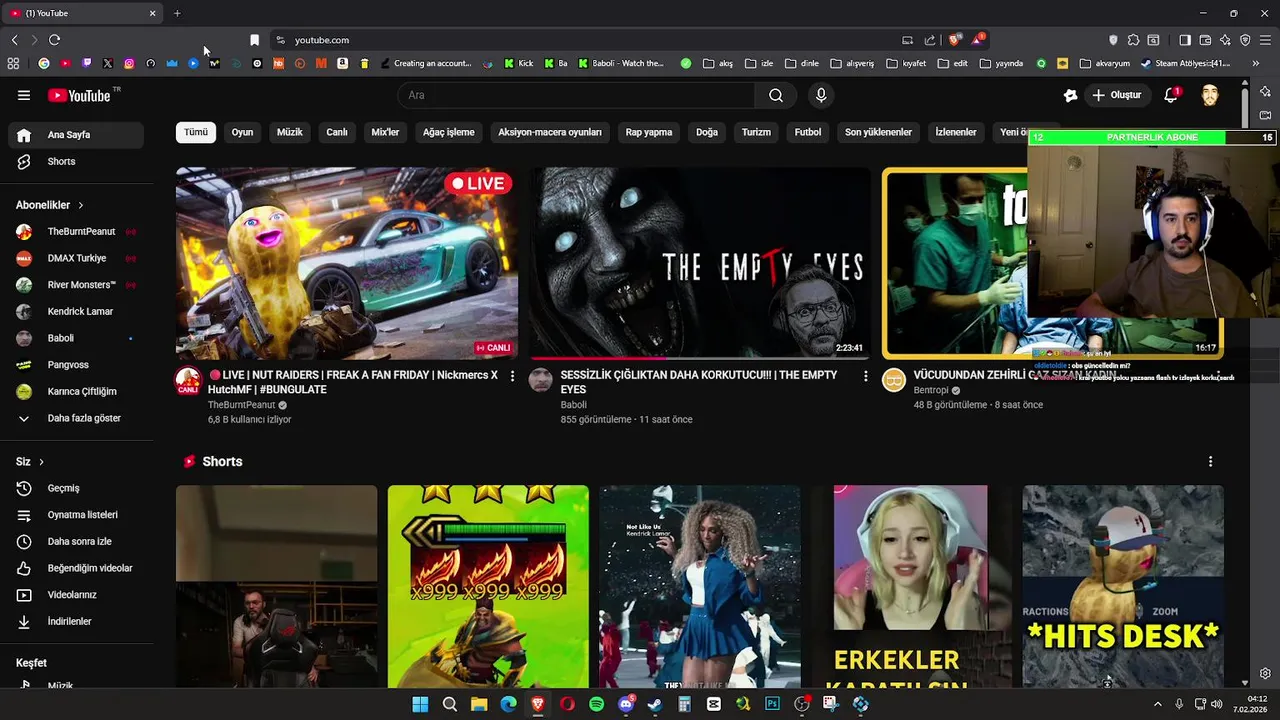Go back with browser back arrow

[x=14, y=40]
